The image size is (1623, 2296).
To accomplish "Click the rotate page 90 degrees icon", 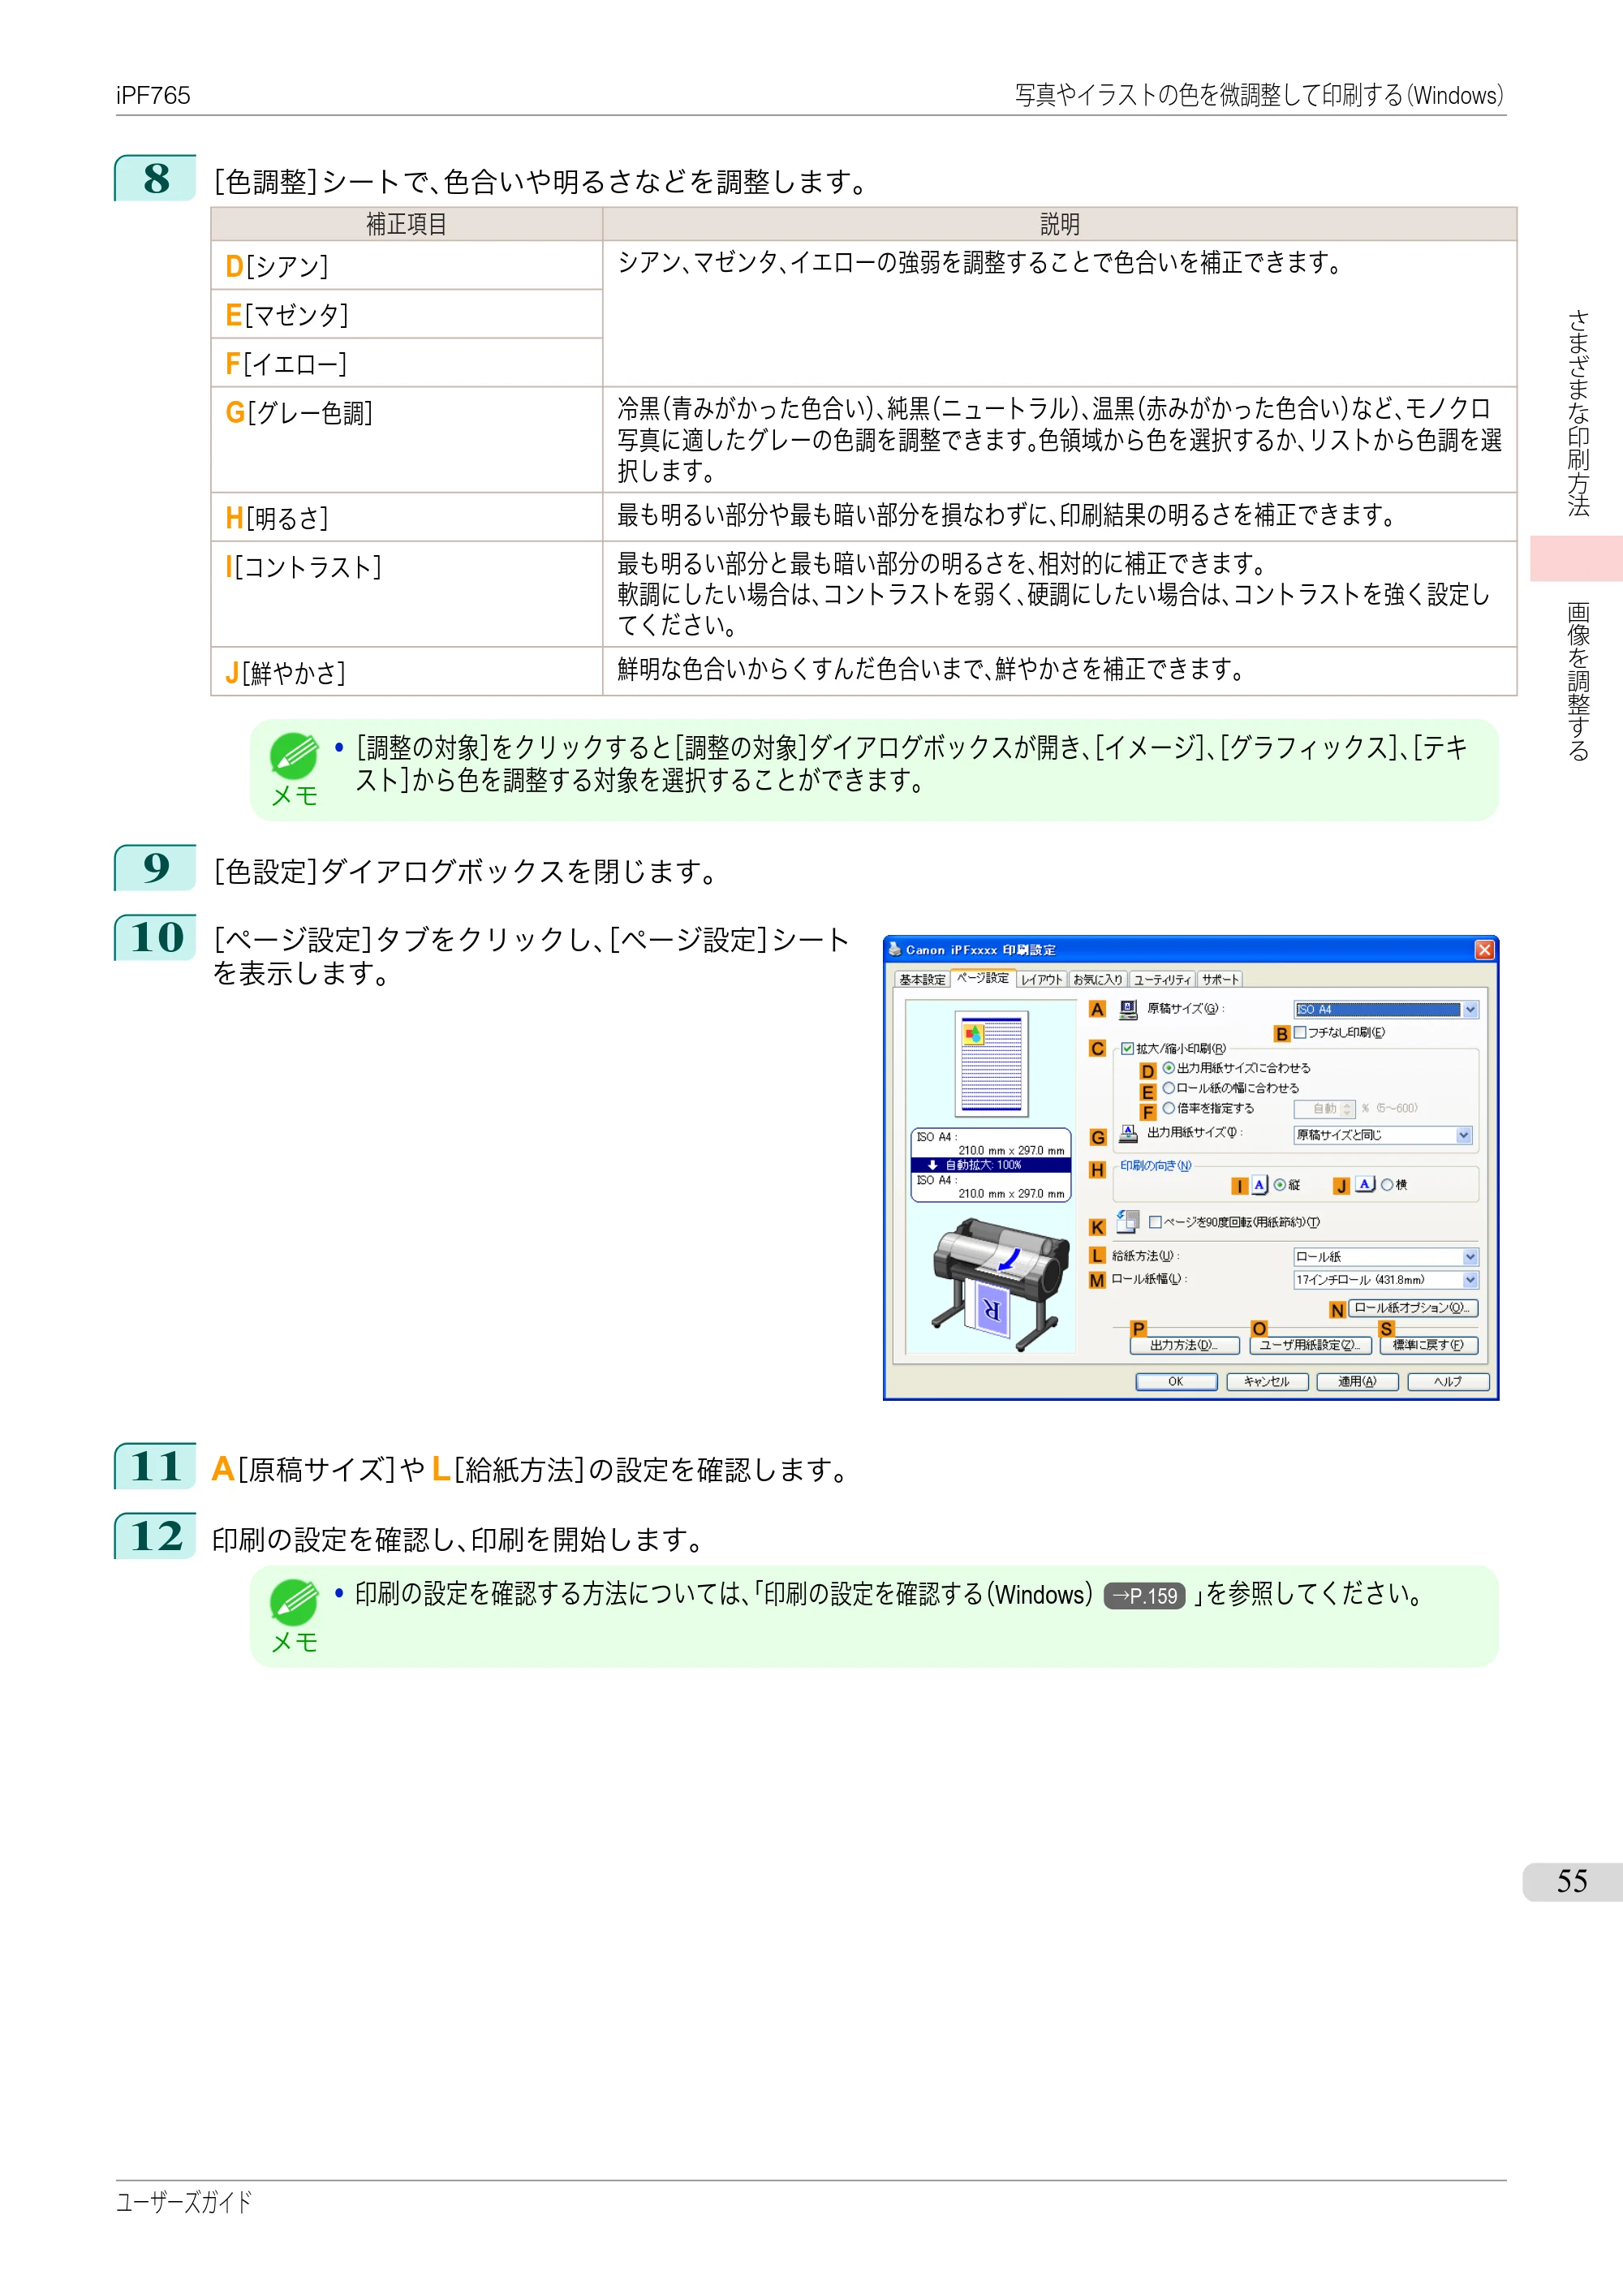I will (1128, 1221).
